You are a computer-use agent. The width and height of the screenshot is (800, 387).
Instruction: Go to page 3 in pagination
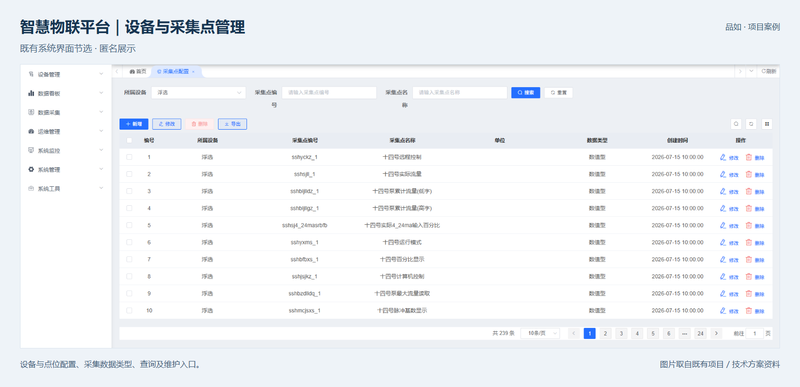621,333
